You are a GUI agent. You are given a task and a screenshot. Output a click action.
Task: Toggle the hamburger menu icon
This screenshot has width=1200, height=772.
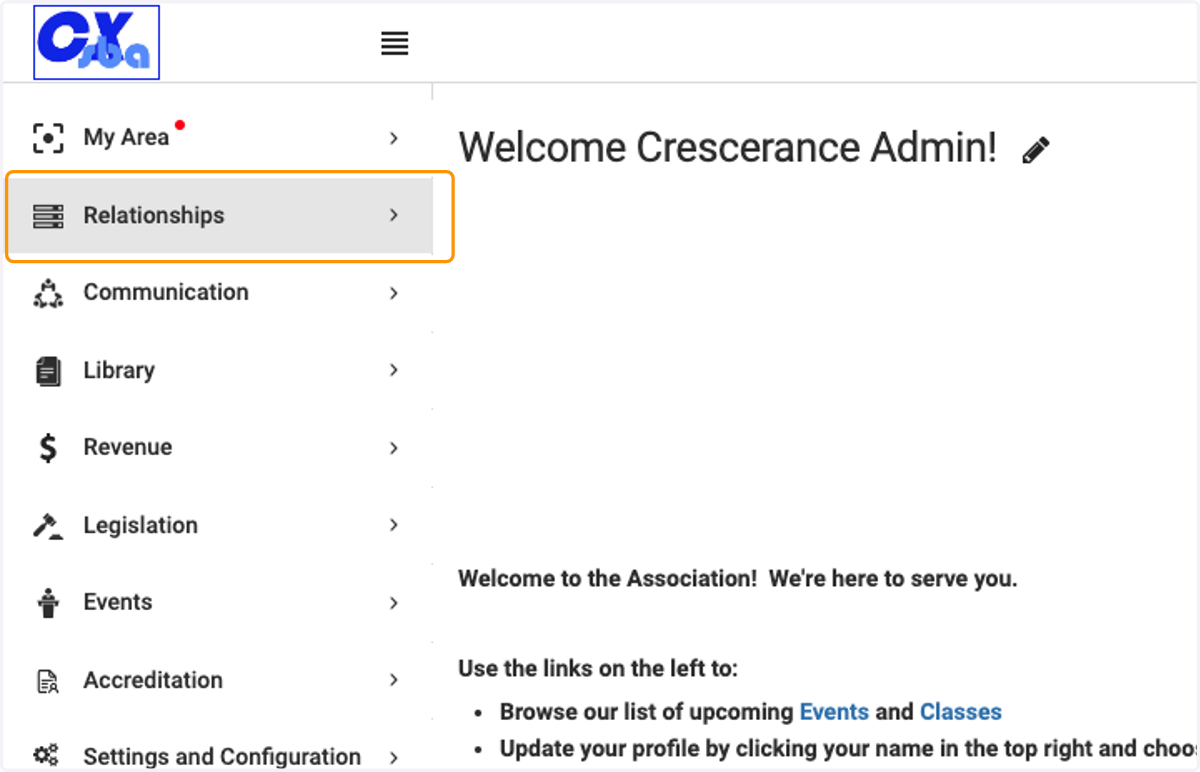tap(395, 44)
